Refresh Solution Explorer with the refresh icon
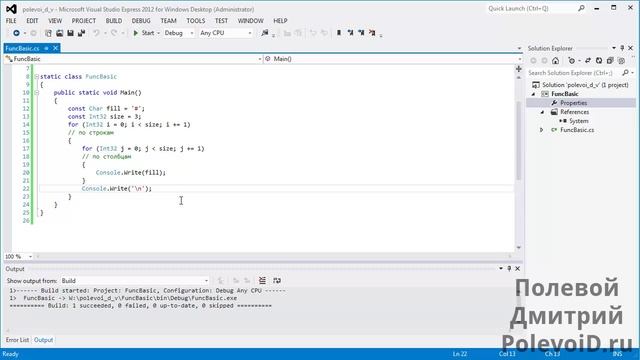 [599, 61]
